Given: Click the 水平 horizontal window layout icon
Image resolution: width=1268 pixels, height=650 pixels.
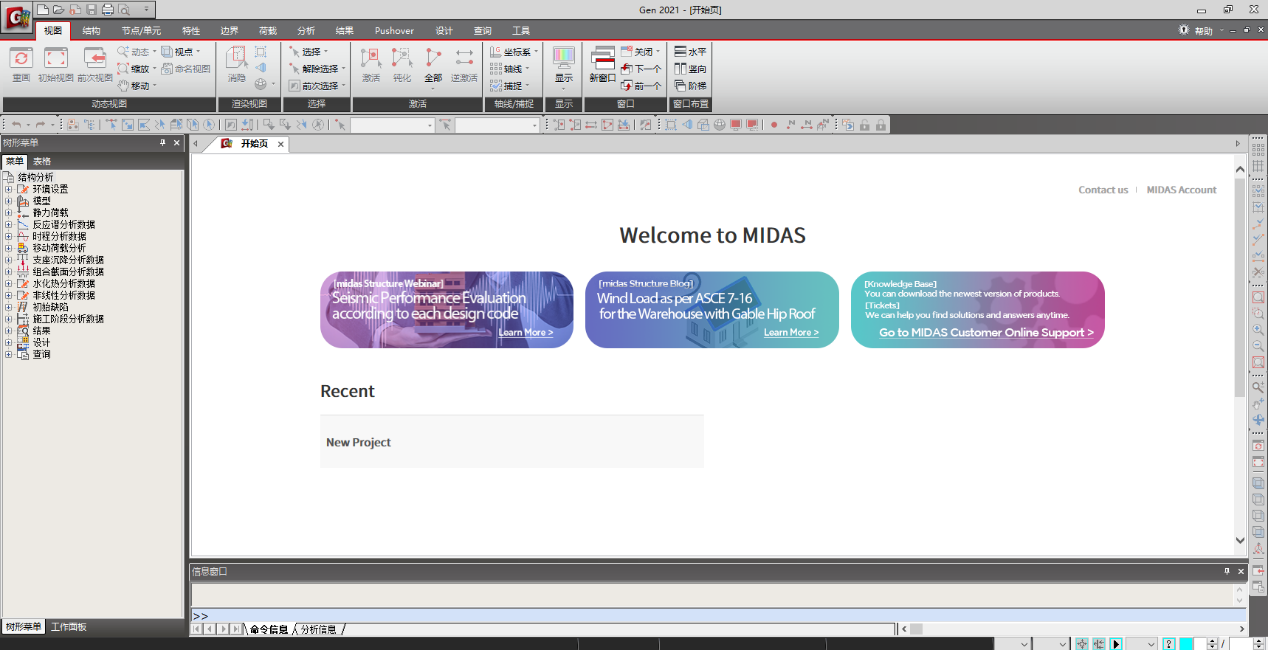Looking at the screenshot, I should [x=690, y=51].
